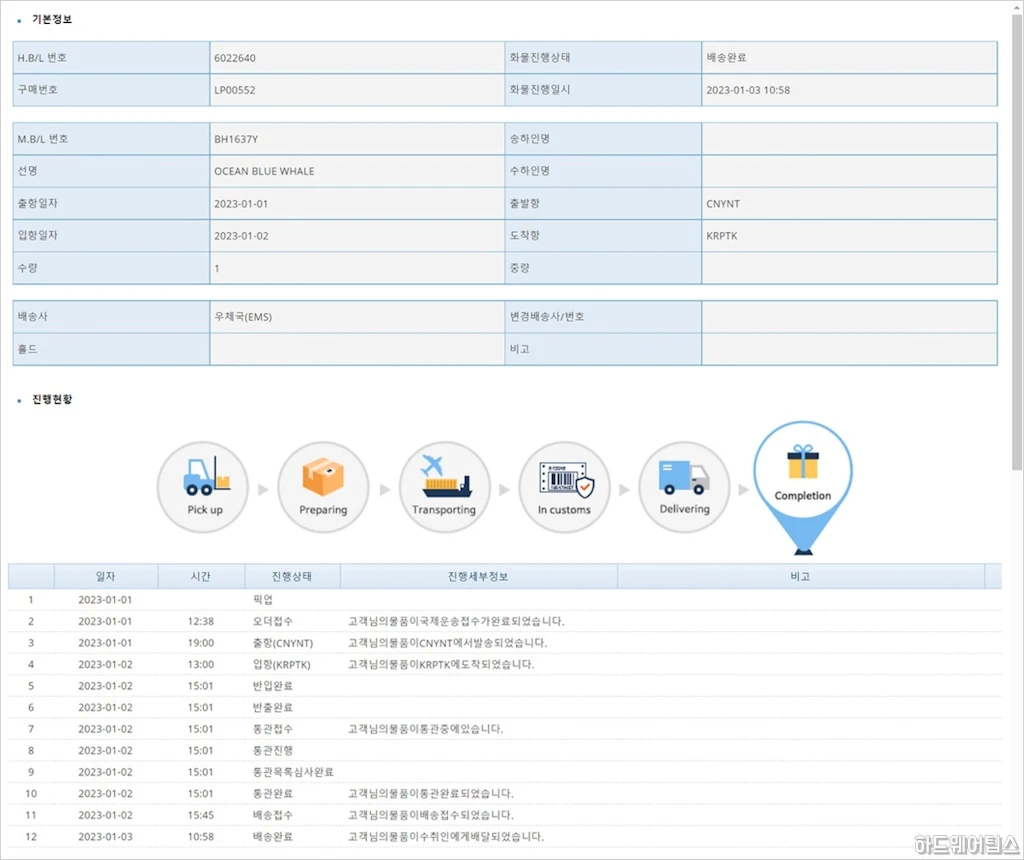Click row 11 status 배송접수

click(x=273, y=815)
